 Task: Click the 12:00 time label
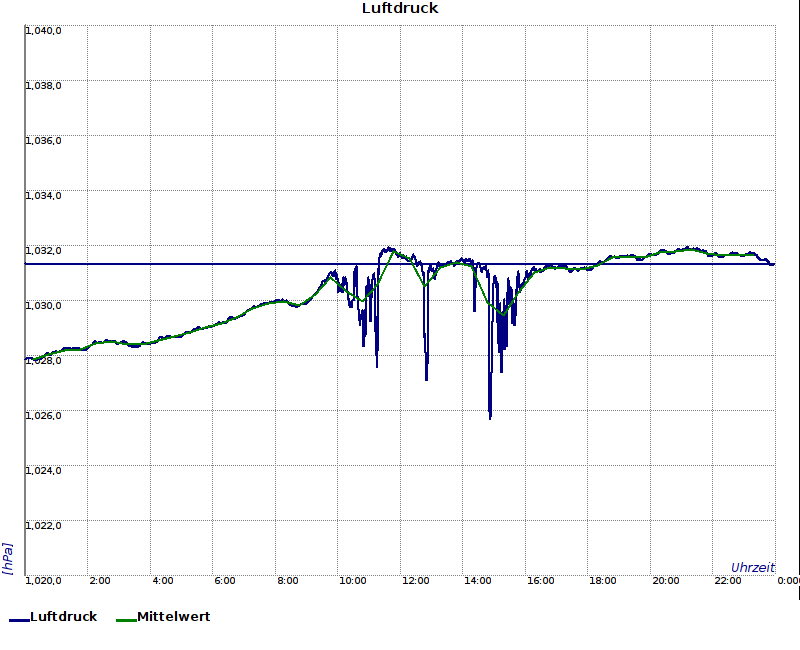tap(415, 581)
